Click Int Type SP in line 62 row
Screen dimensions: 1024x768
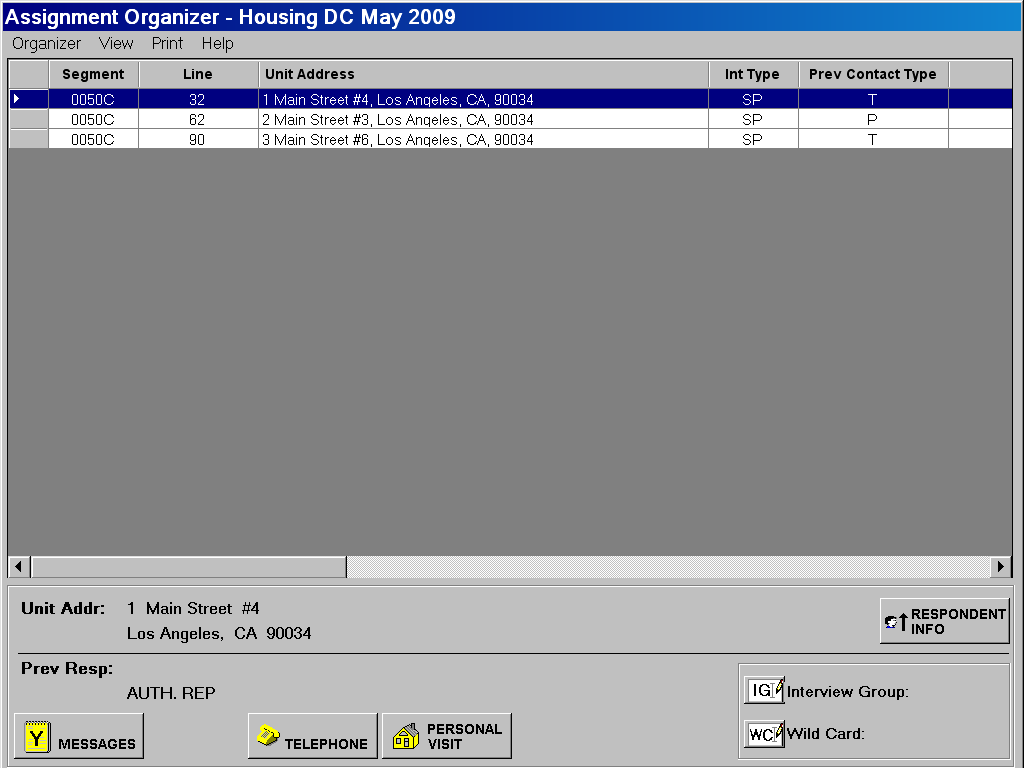click(753, 120)
